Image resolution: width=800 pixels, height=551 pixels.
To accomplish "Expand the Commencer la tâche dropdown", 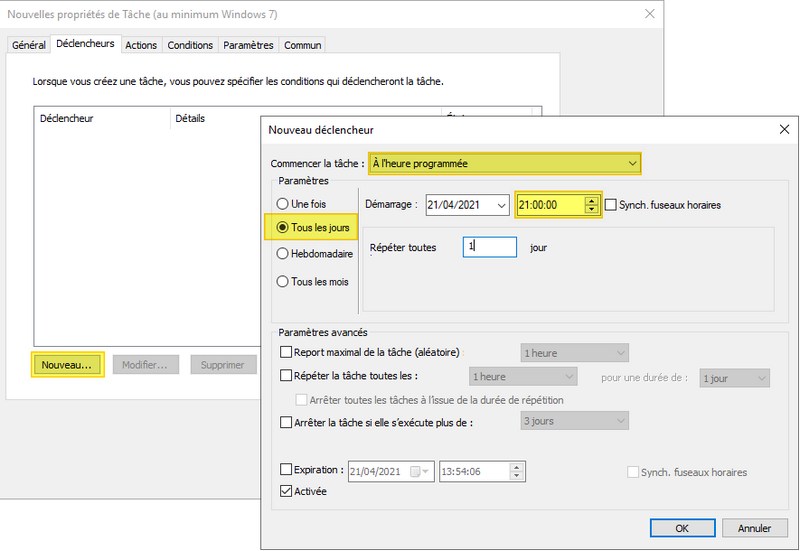I will point(631,163).
